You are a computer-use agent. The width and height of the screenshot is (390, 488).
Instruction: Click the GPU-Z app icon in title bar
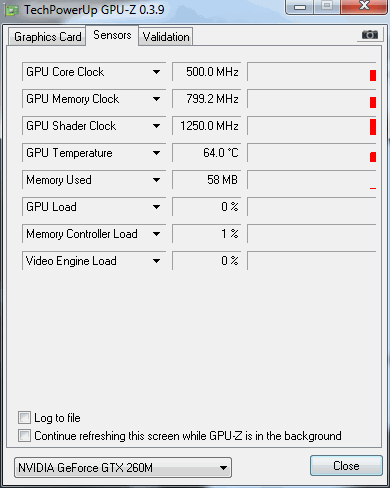pos(12,11)
